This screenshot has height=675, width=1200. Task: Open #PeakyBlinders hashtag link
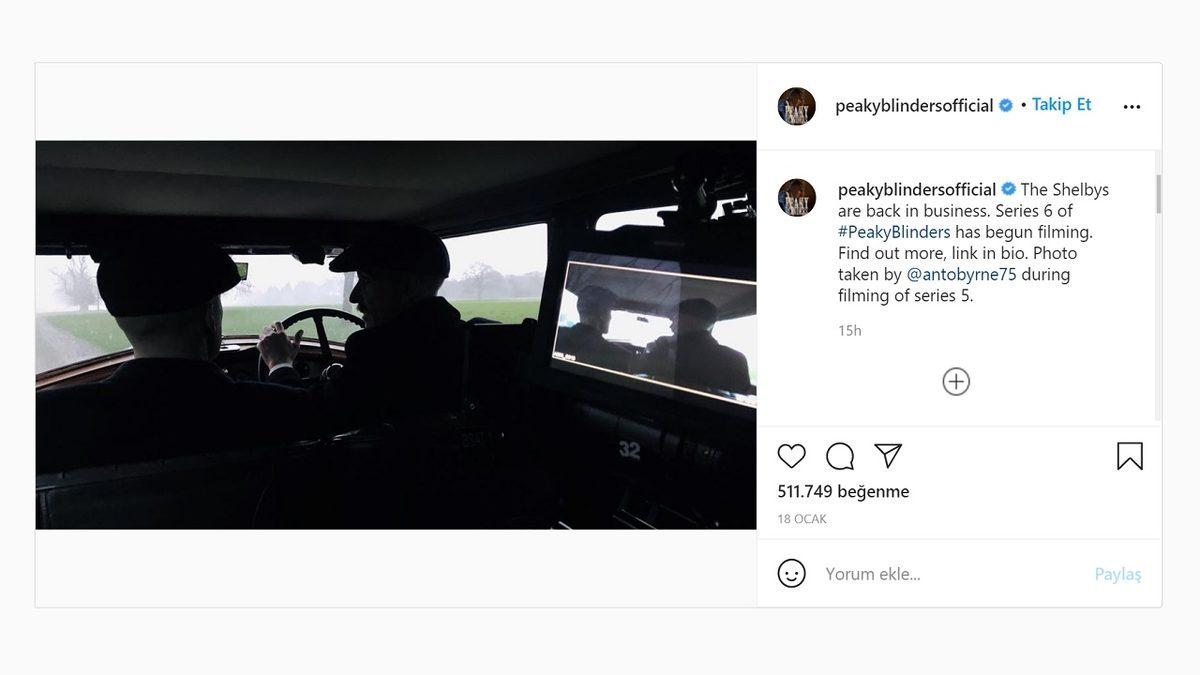click(894, 232)
